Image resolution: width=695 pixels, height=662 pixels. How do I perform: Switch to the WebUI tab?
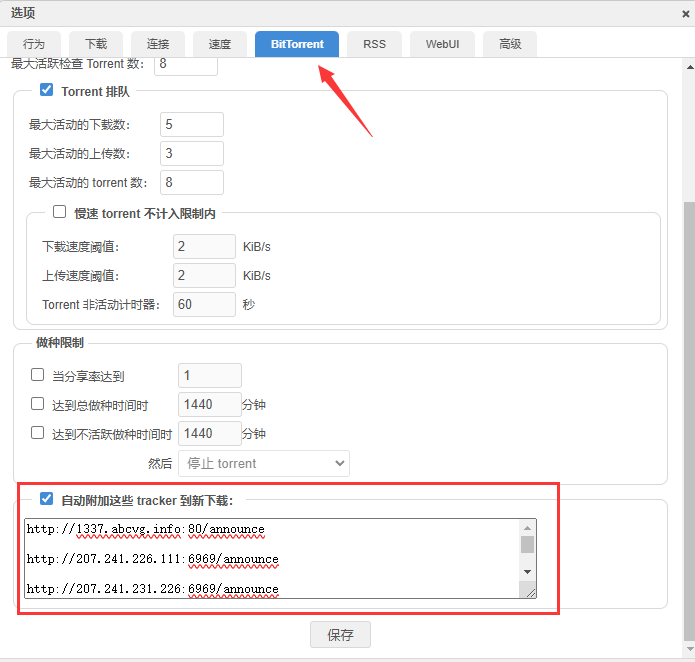coord(442,44)
